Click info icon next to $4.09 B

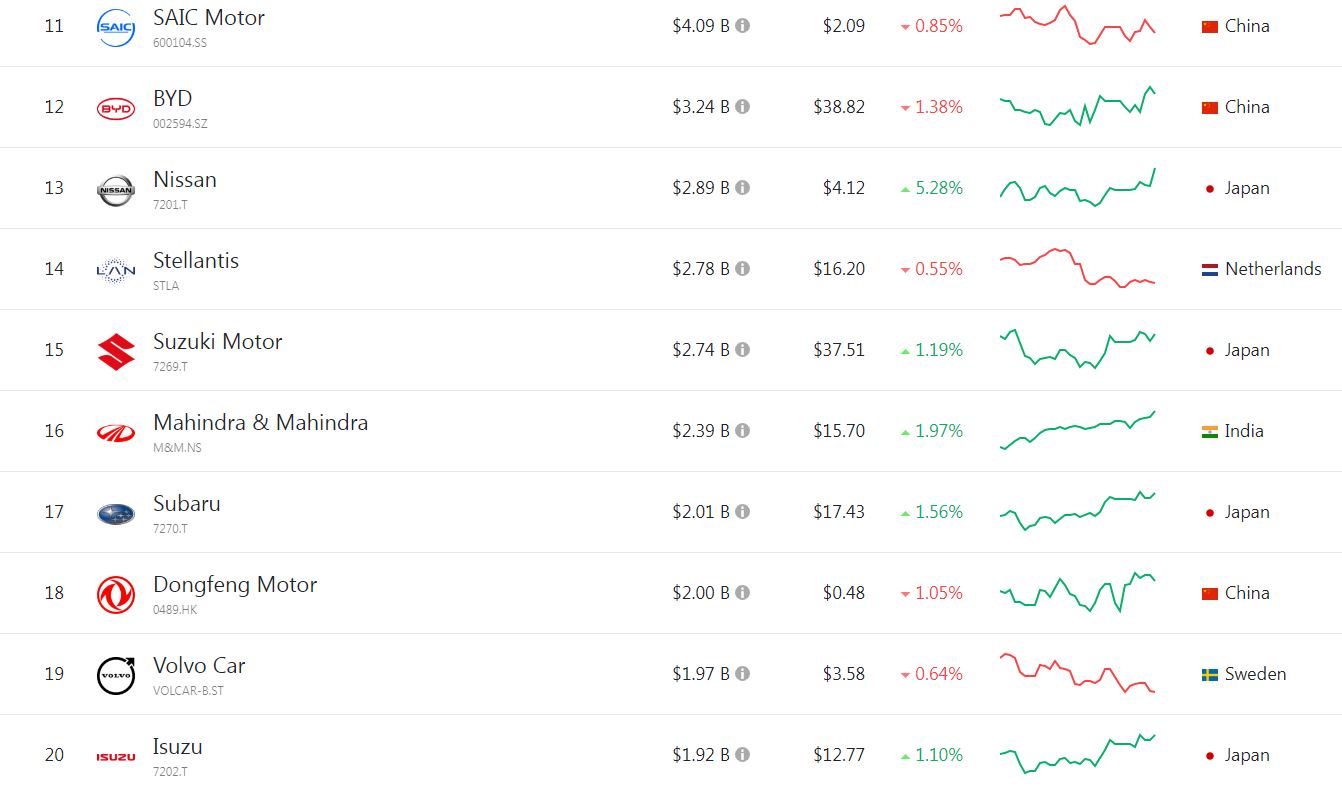point(742,26)
